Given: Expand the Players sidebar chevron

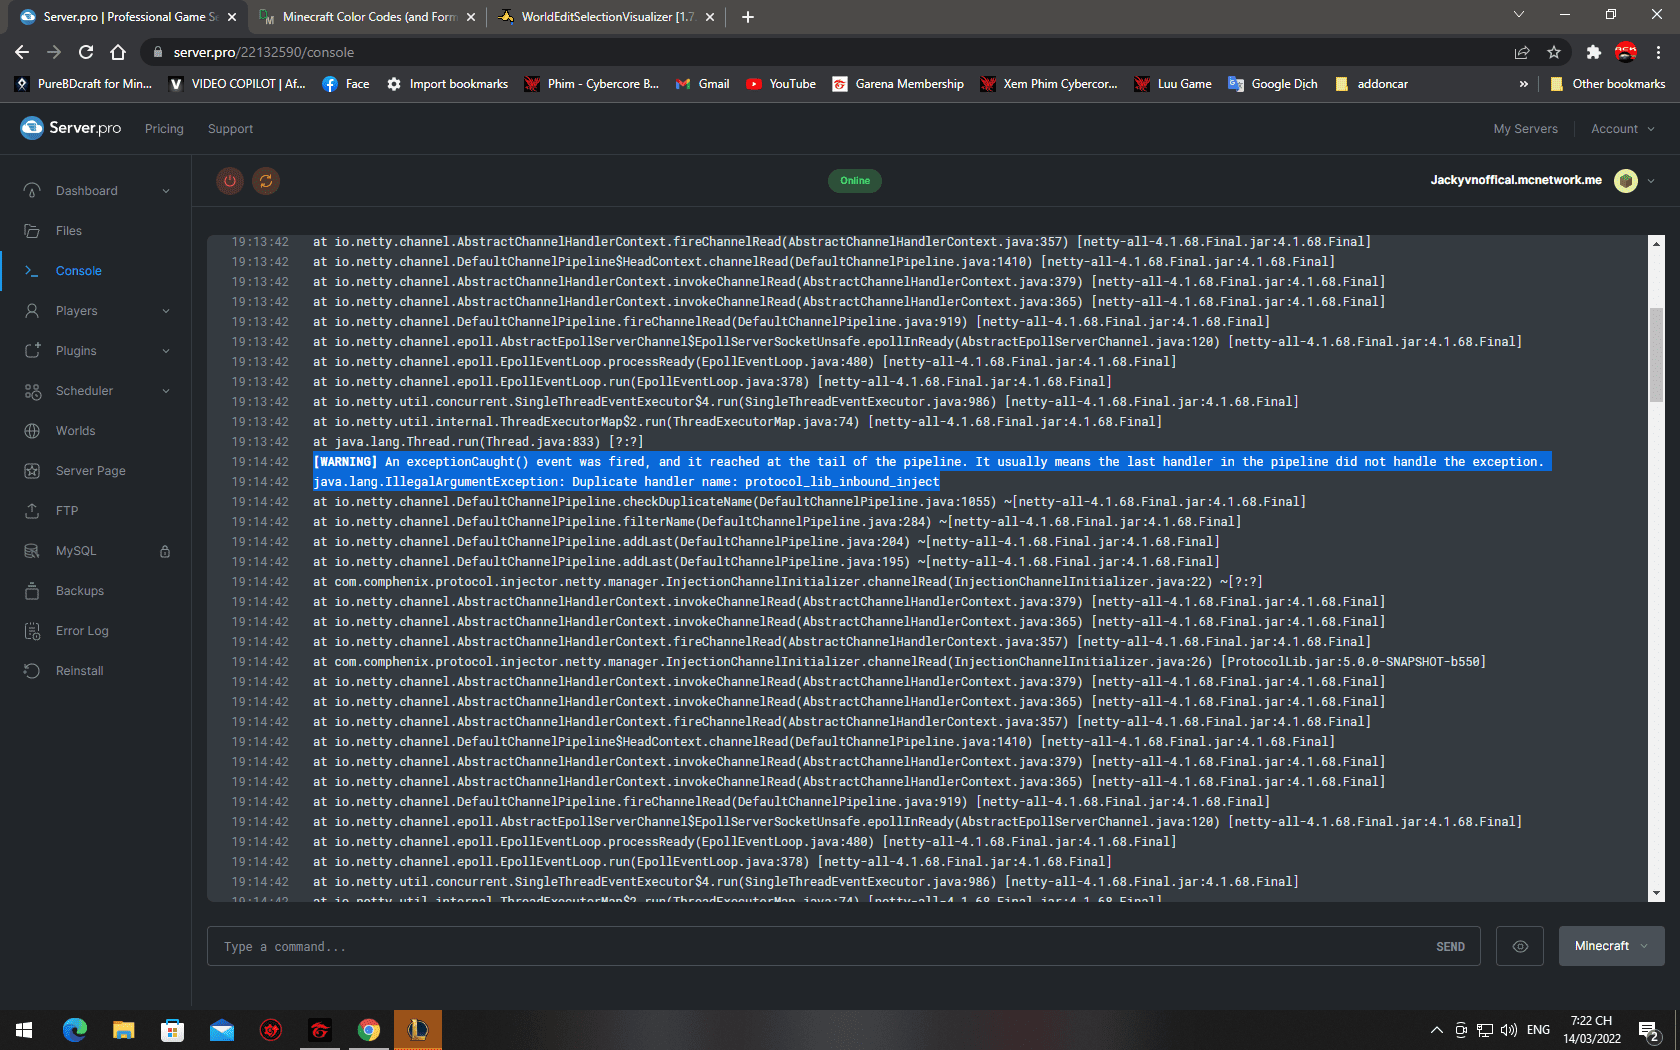Looking at the screenshot, I should 166,311.
